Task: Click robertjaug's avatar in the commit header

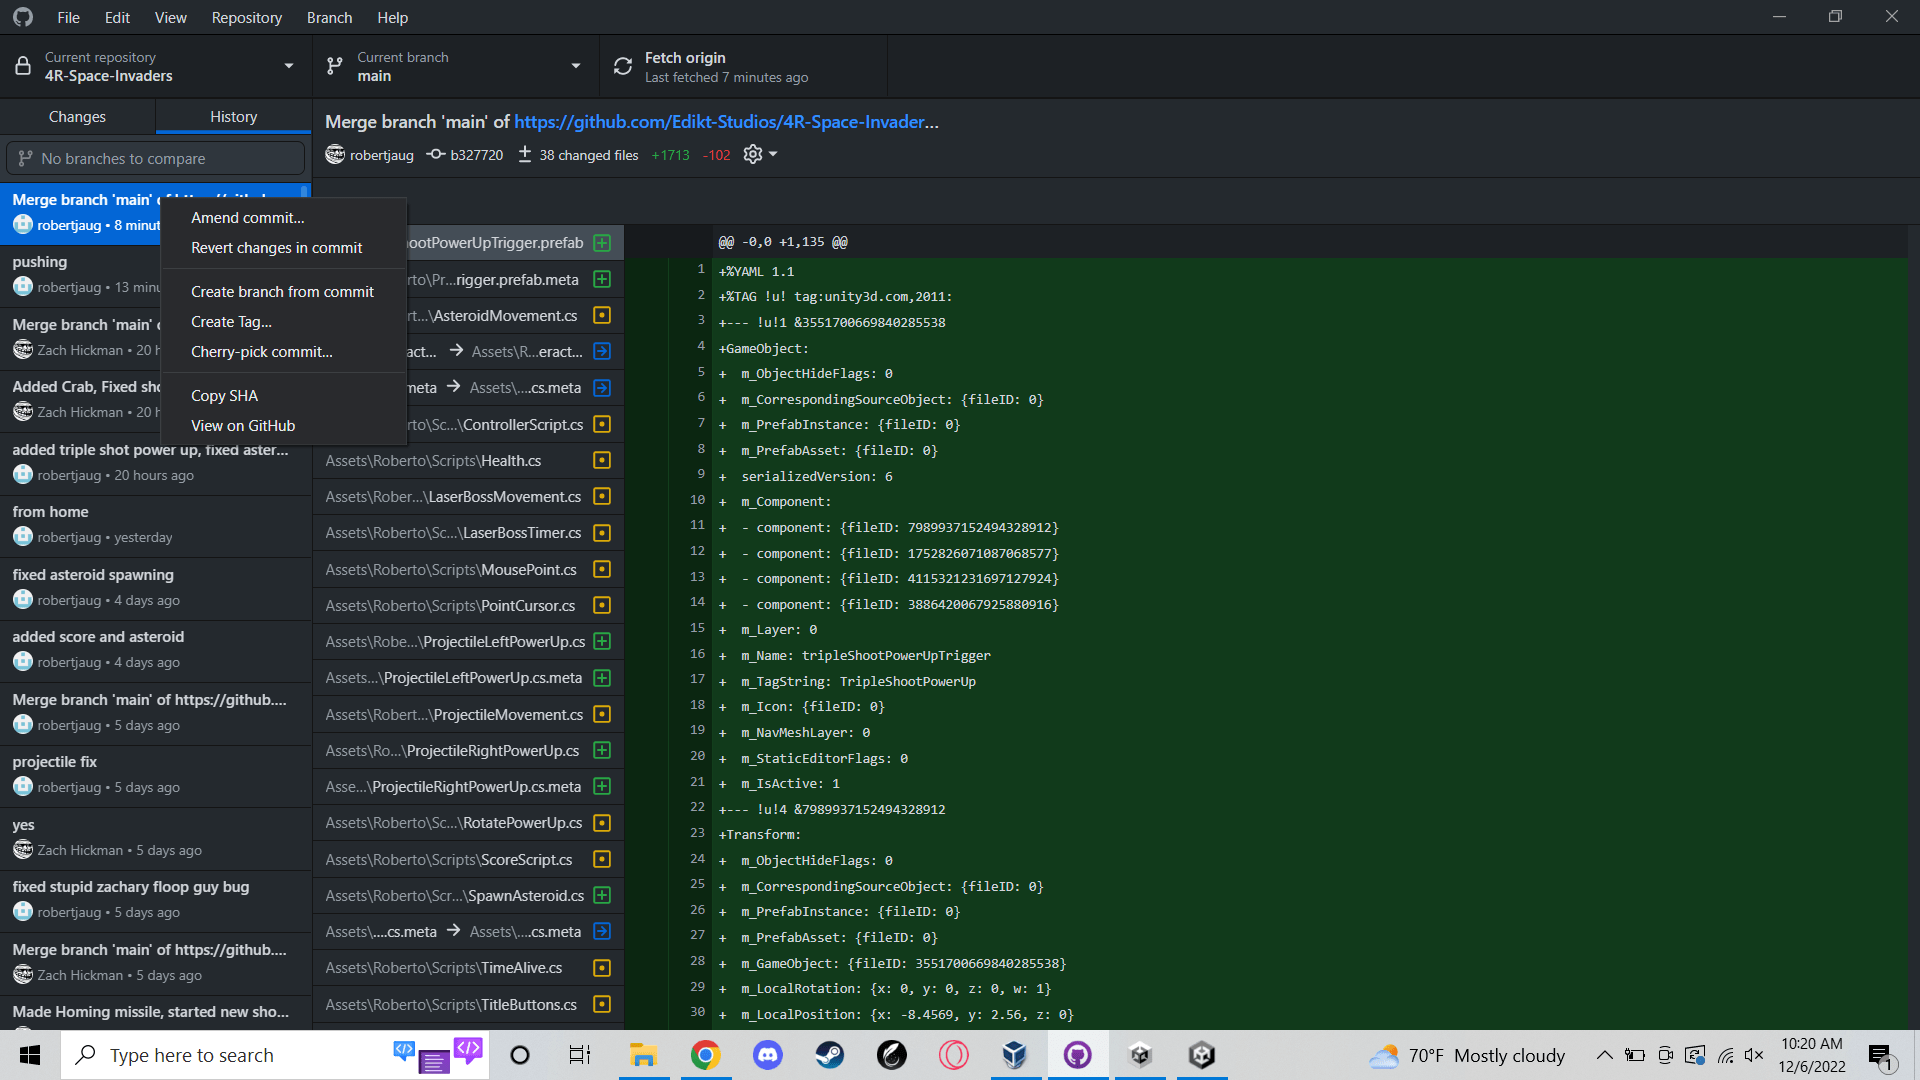Action: (x=334, y=154)
